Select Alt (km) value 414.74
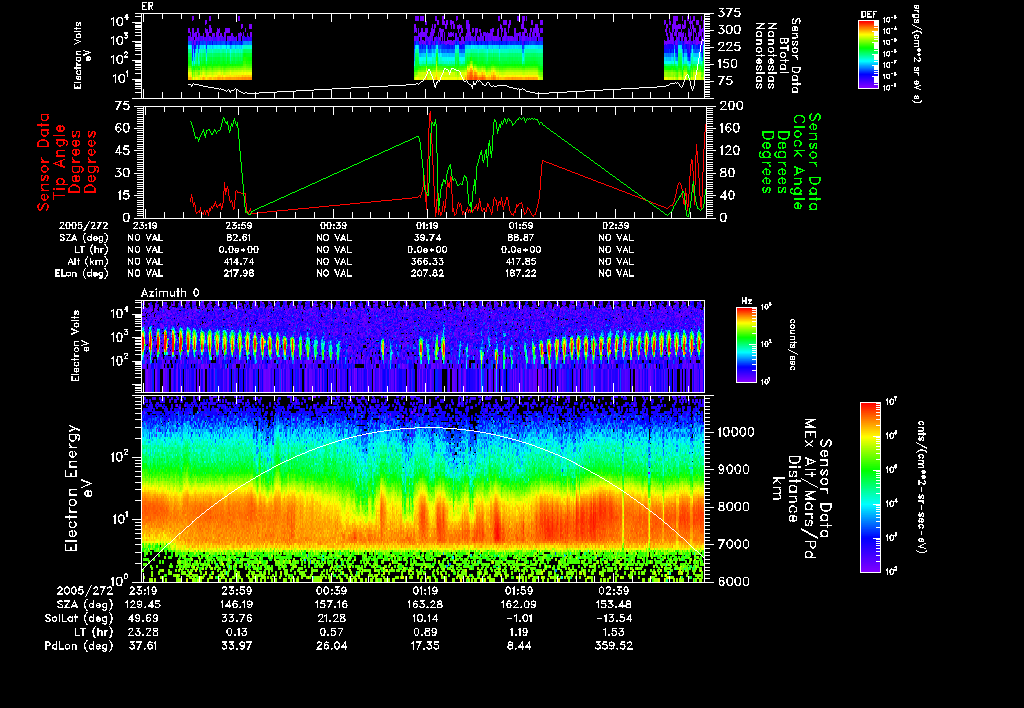Viewport: 1024px width, 708px height. point(239,262)
